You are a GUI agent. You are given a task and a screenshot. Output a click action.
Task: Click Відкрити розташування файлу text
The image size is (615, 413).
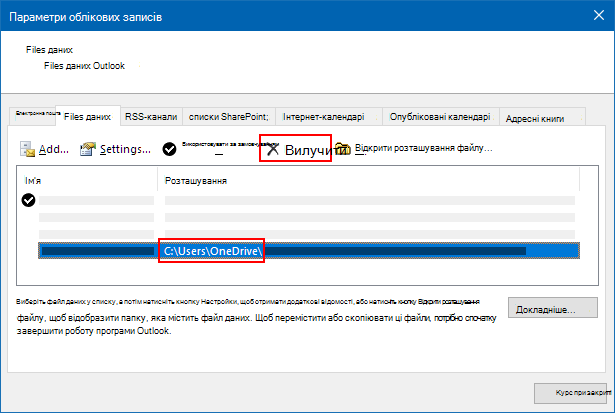tap(423, 148)
